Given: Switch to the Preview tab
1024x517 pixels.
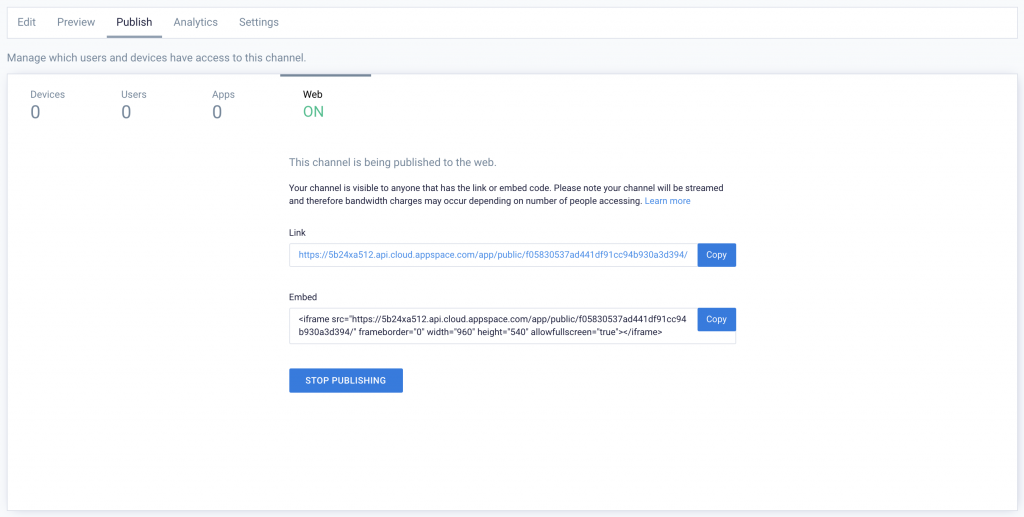Looking at the screenshot, I should point(76,22).
